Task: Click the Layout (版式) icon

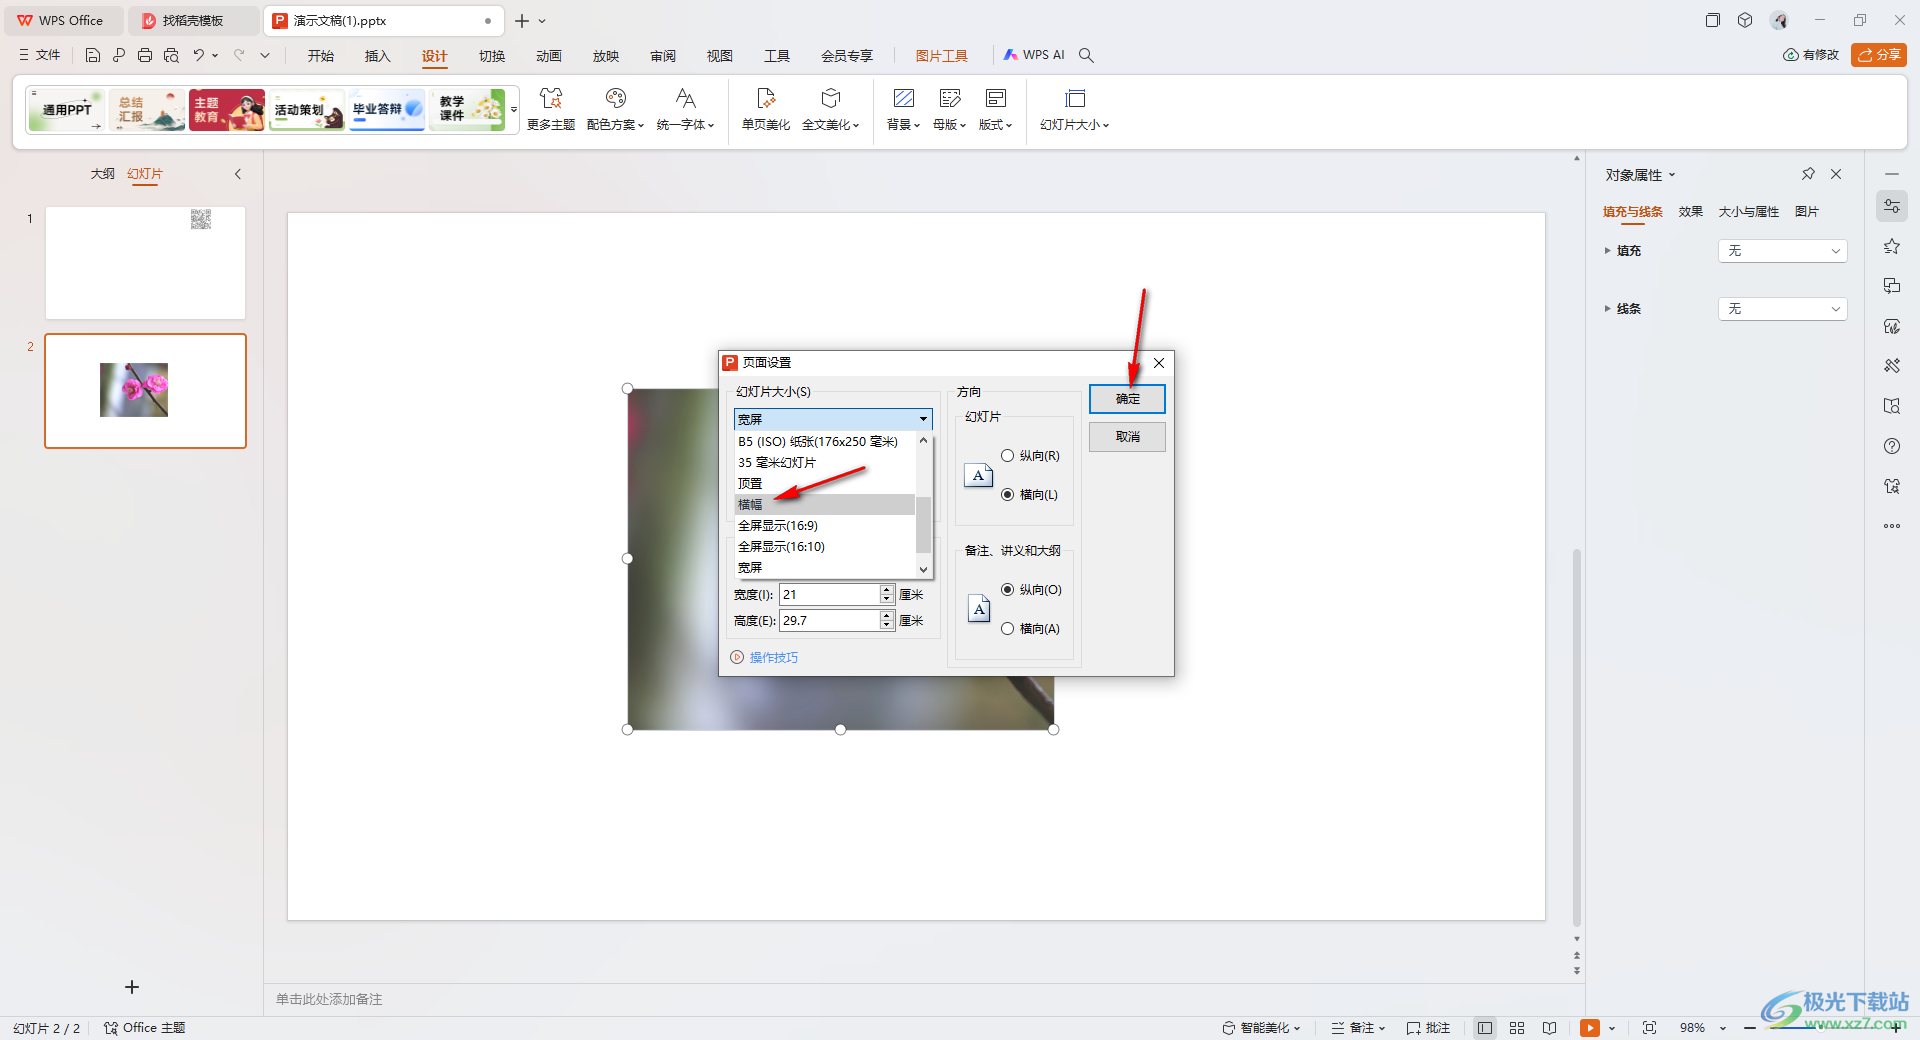Action: (x=995, y=109)
